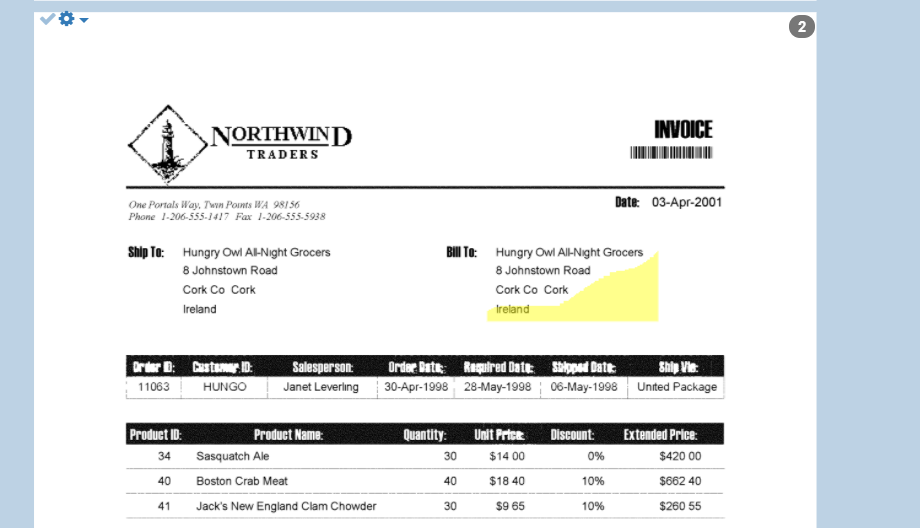Click extended price $260 55

tap(680, 506)
